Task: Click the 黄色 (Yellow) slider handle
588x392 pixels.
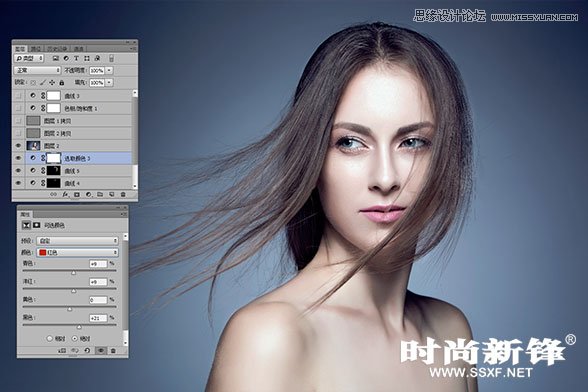Action: point(69,309)
